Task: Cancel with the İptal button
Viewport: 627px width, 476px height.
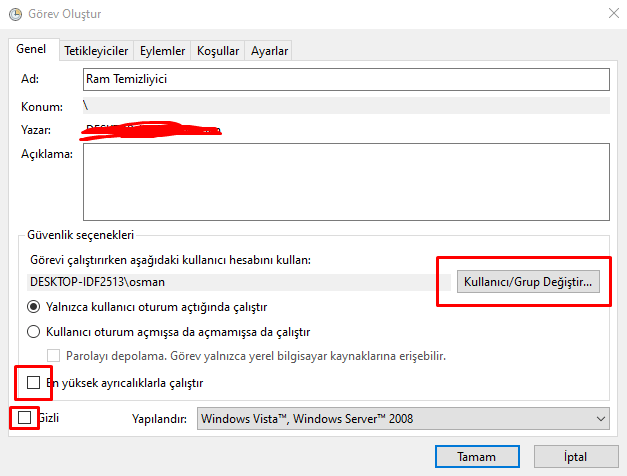Action: pos(576,456)
